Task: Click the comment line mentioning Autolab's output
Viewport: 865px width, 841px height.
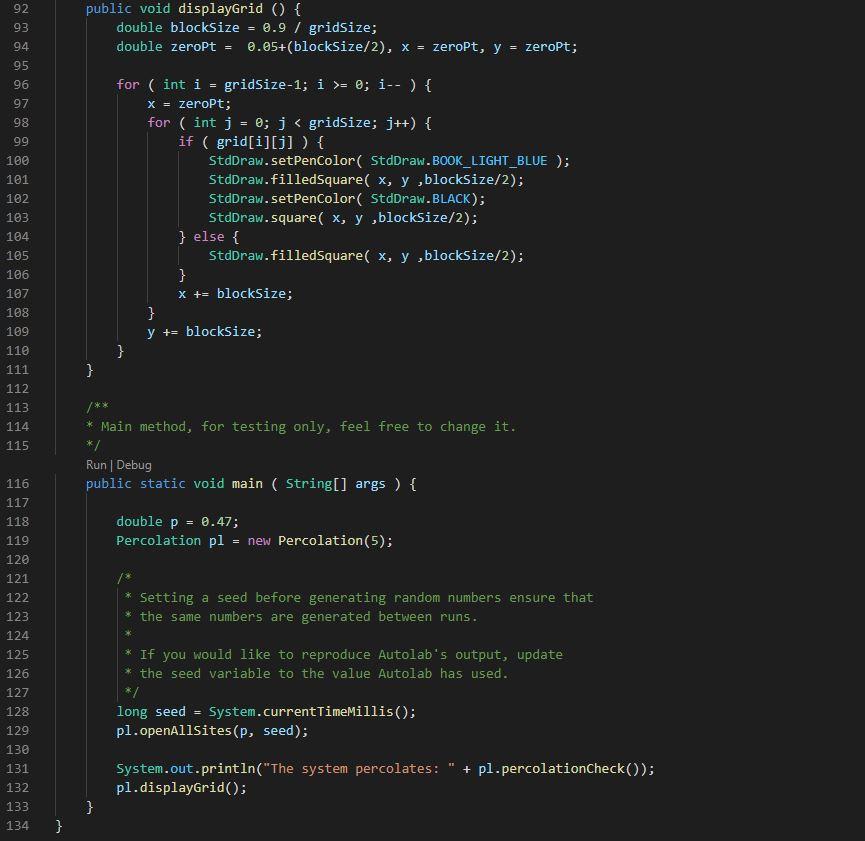Action: coord(344,655)
